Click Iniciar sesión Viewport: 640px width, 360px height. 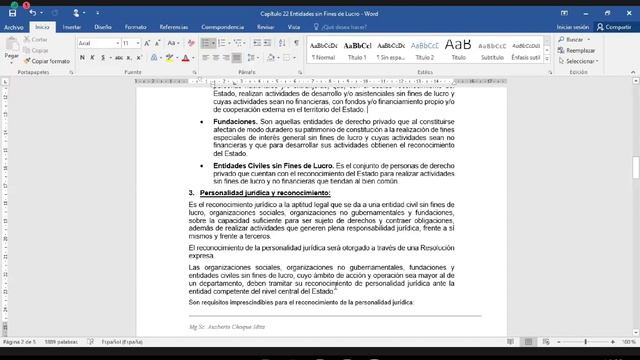click(573, 27)
